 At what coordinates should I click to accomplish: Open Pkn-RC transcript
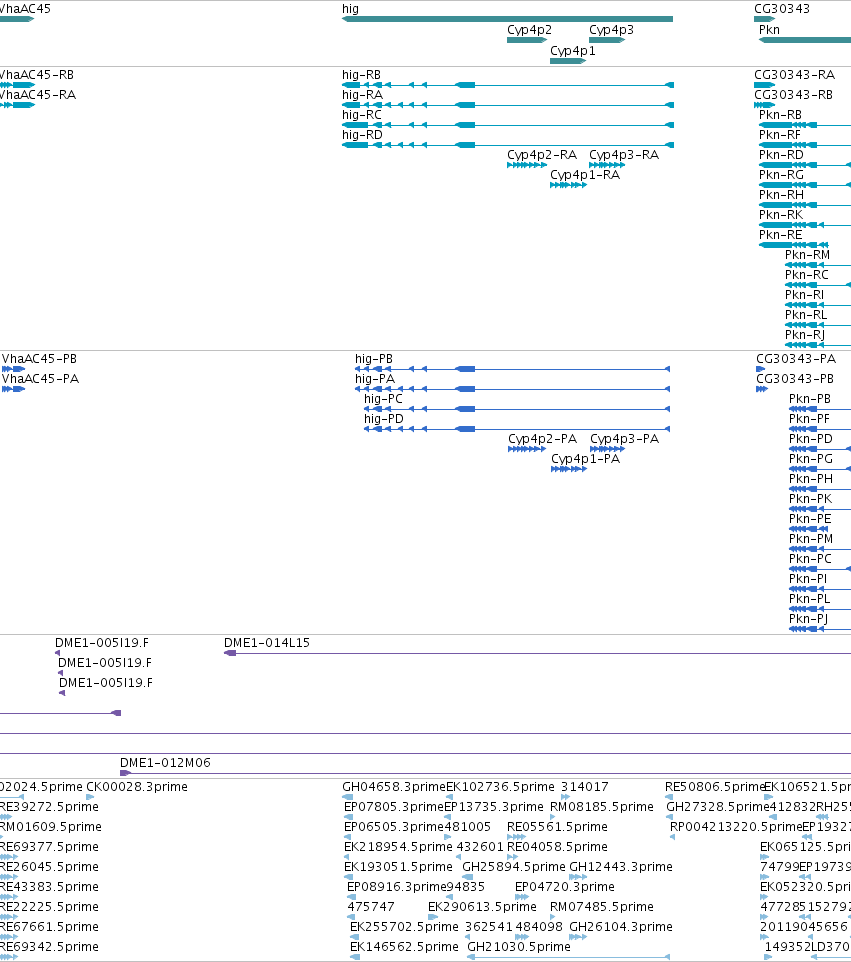pos(818,285)
